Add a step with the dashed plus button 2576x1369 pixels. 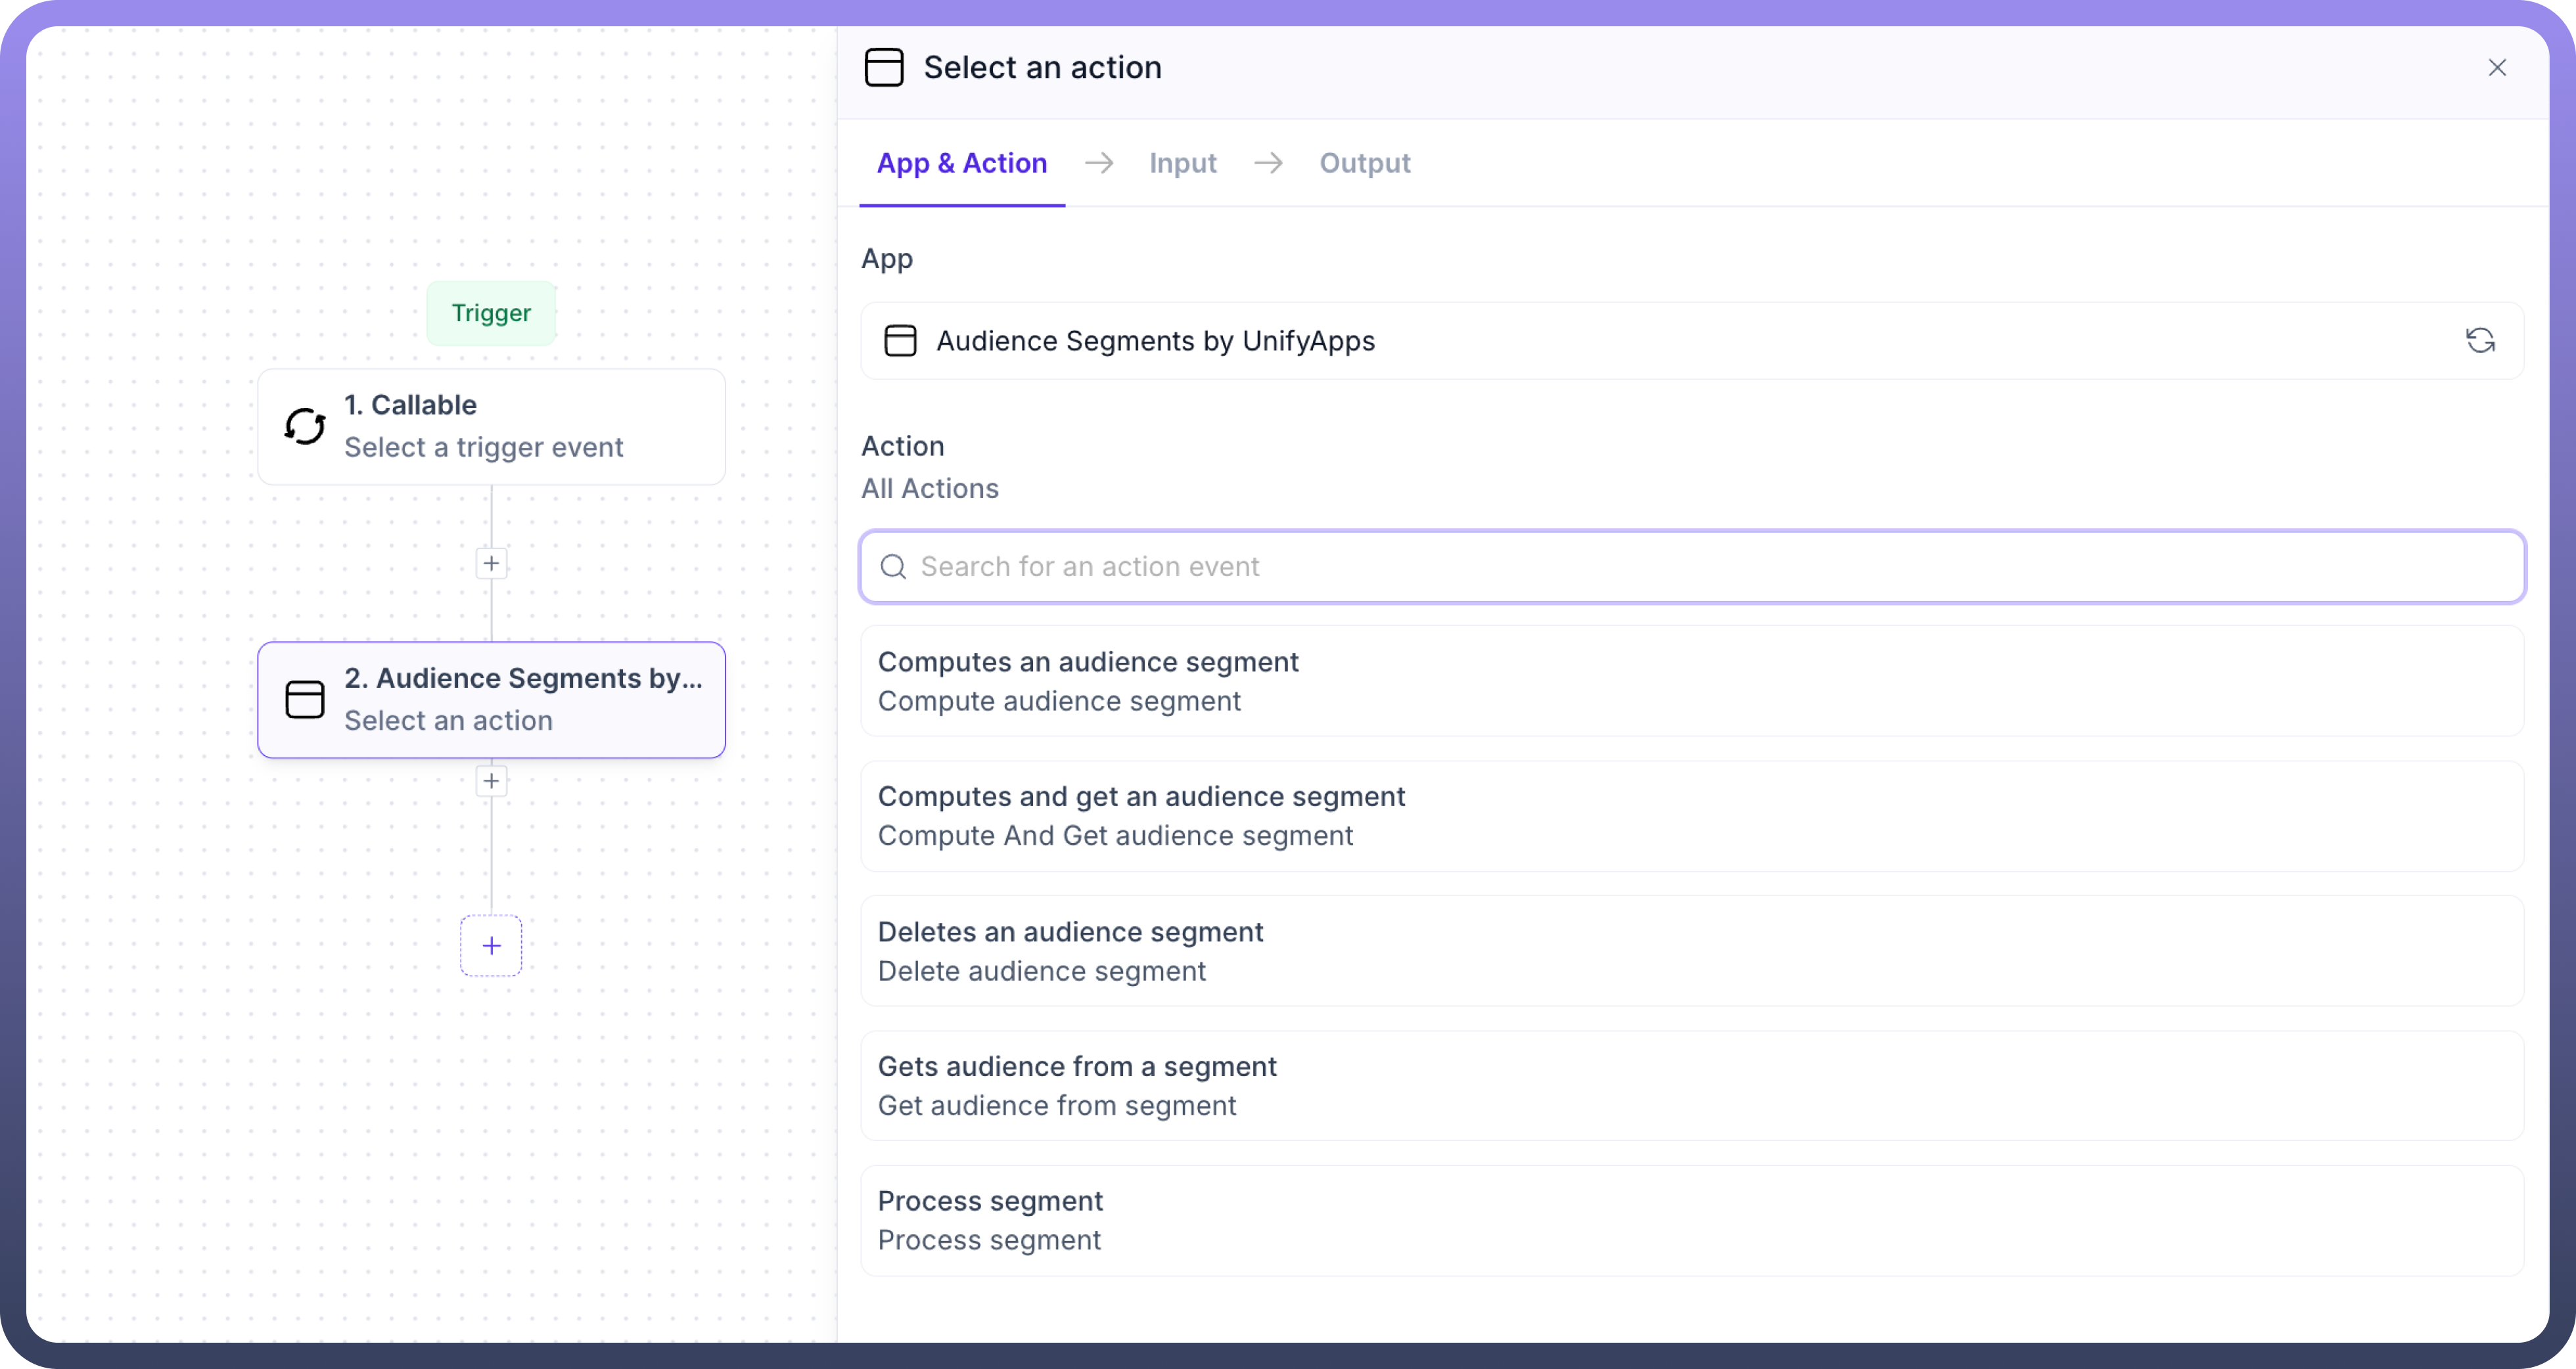click(491, 946)
